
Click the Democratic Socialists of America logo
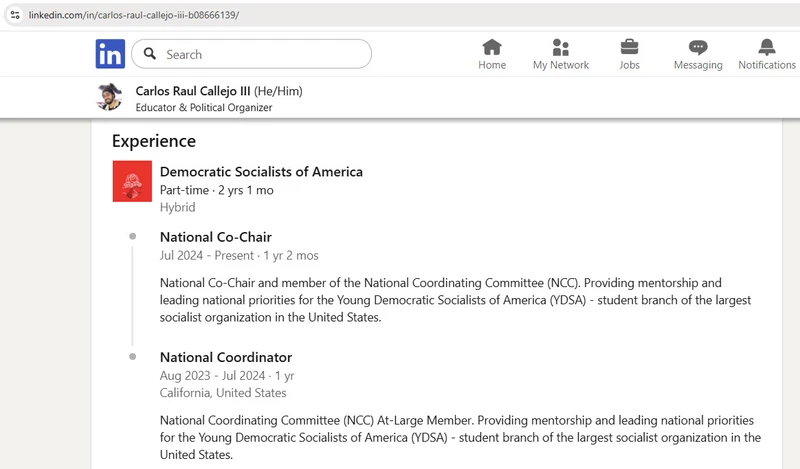coord(132,181)
